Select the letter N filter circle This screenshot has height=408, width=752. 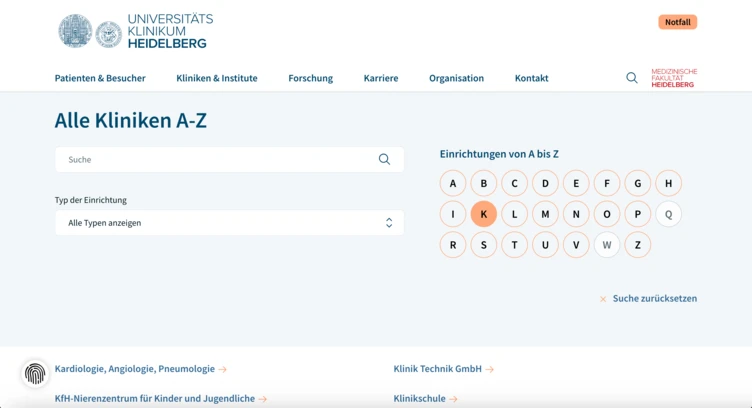pos(576,214)
